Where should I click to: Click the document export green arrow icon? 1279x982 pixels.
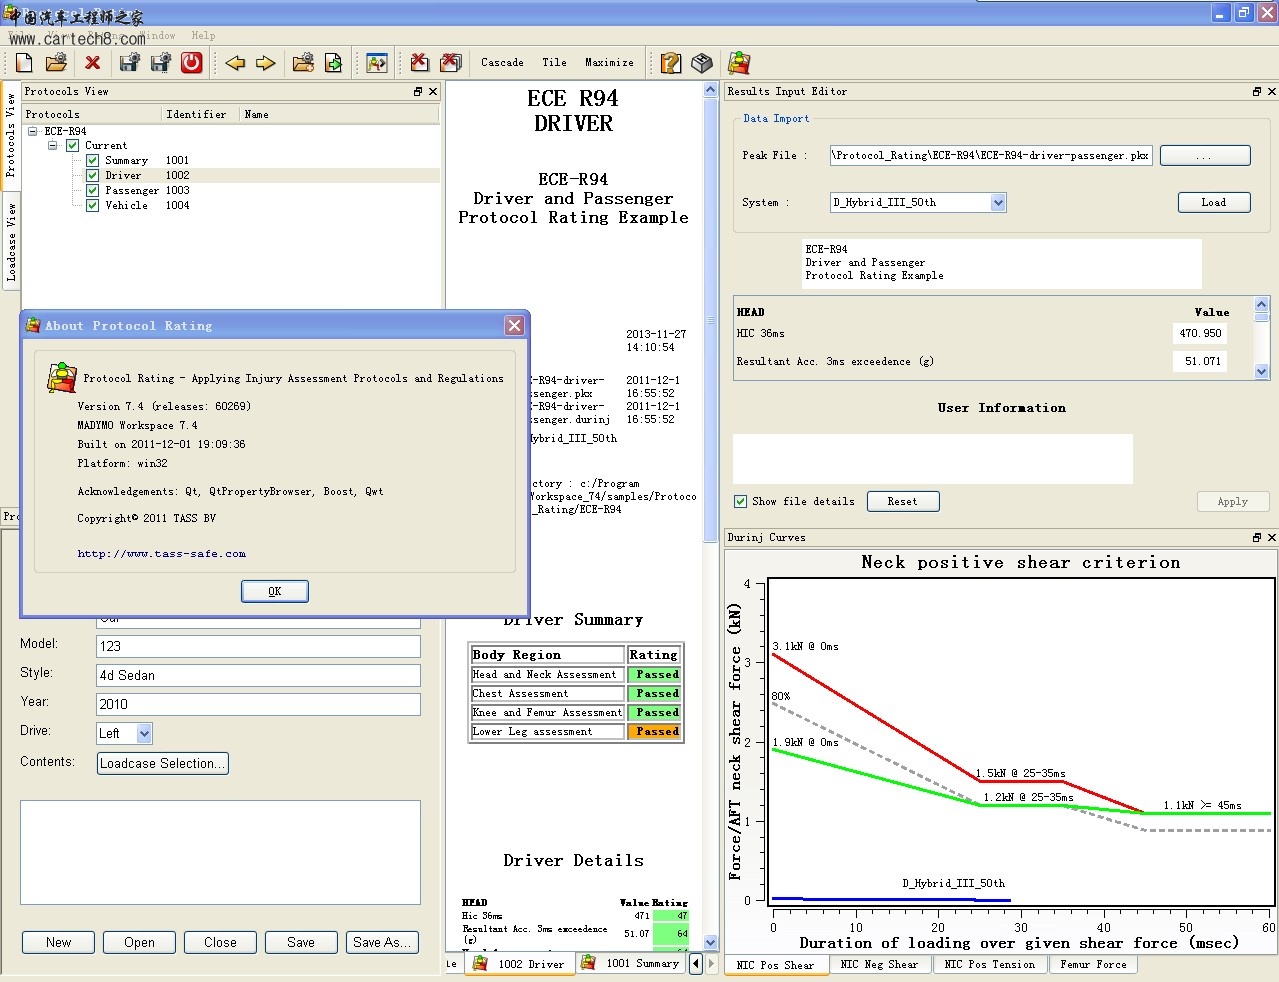point(333,63)
